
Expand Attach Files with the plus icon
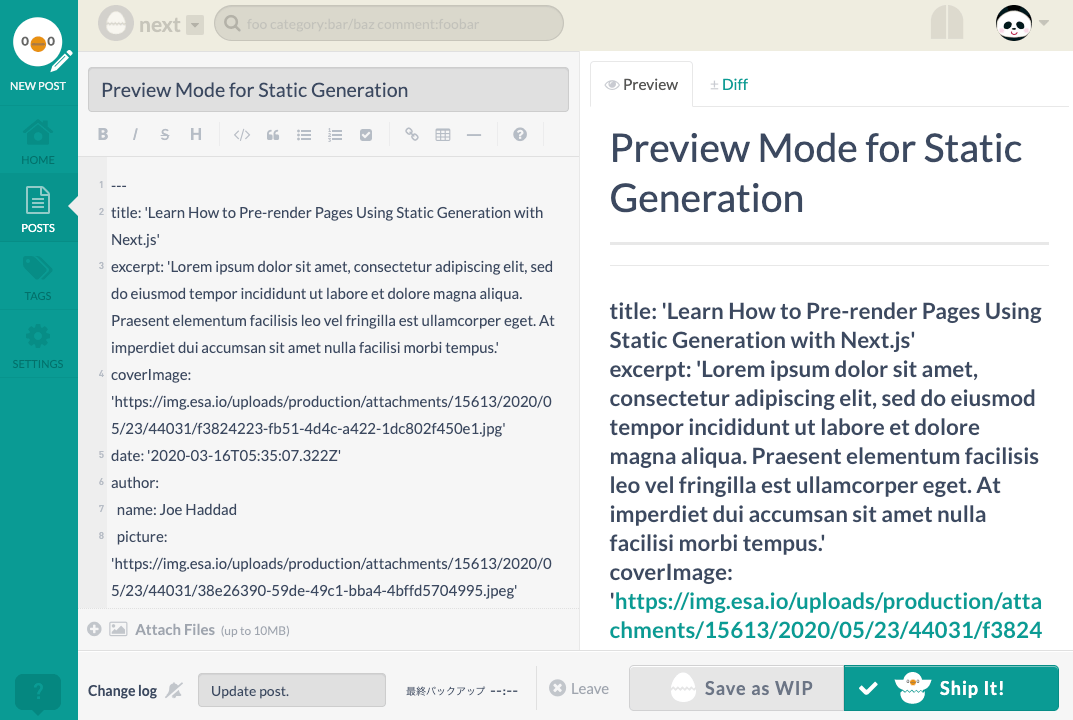click(x=94, y=629)
